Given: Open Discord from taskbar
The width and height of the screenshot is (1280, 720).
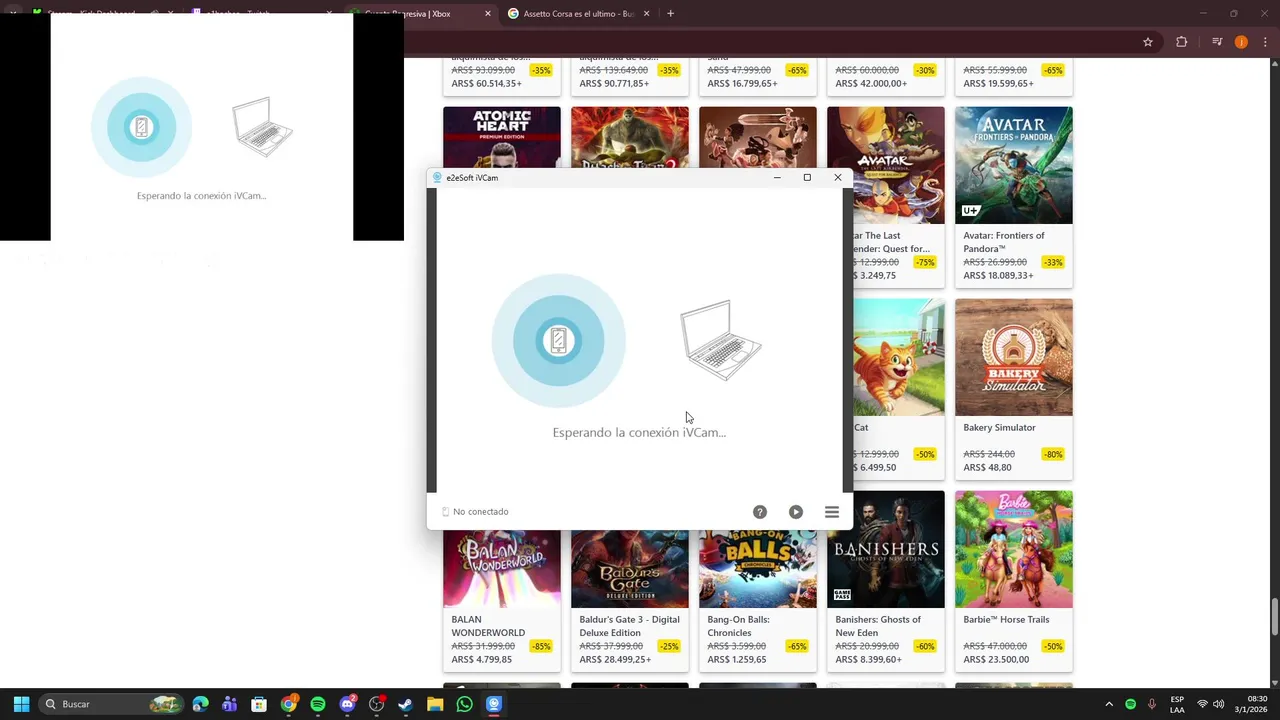Looking at the screenshot, I should tap(347, 704).
